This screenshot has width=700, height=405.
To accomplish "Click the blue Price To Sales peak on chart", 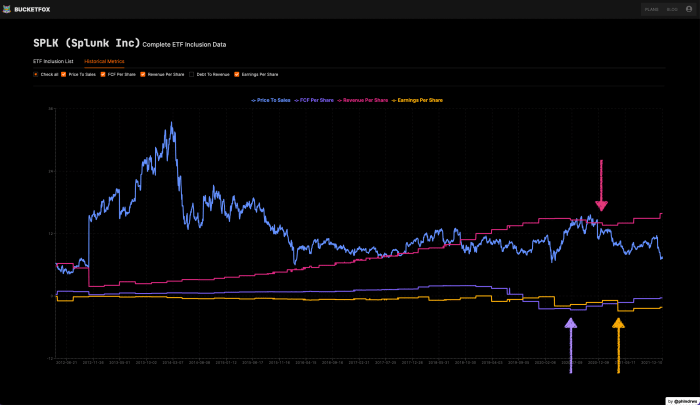I will (171, 123).
